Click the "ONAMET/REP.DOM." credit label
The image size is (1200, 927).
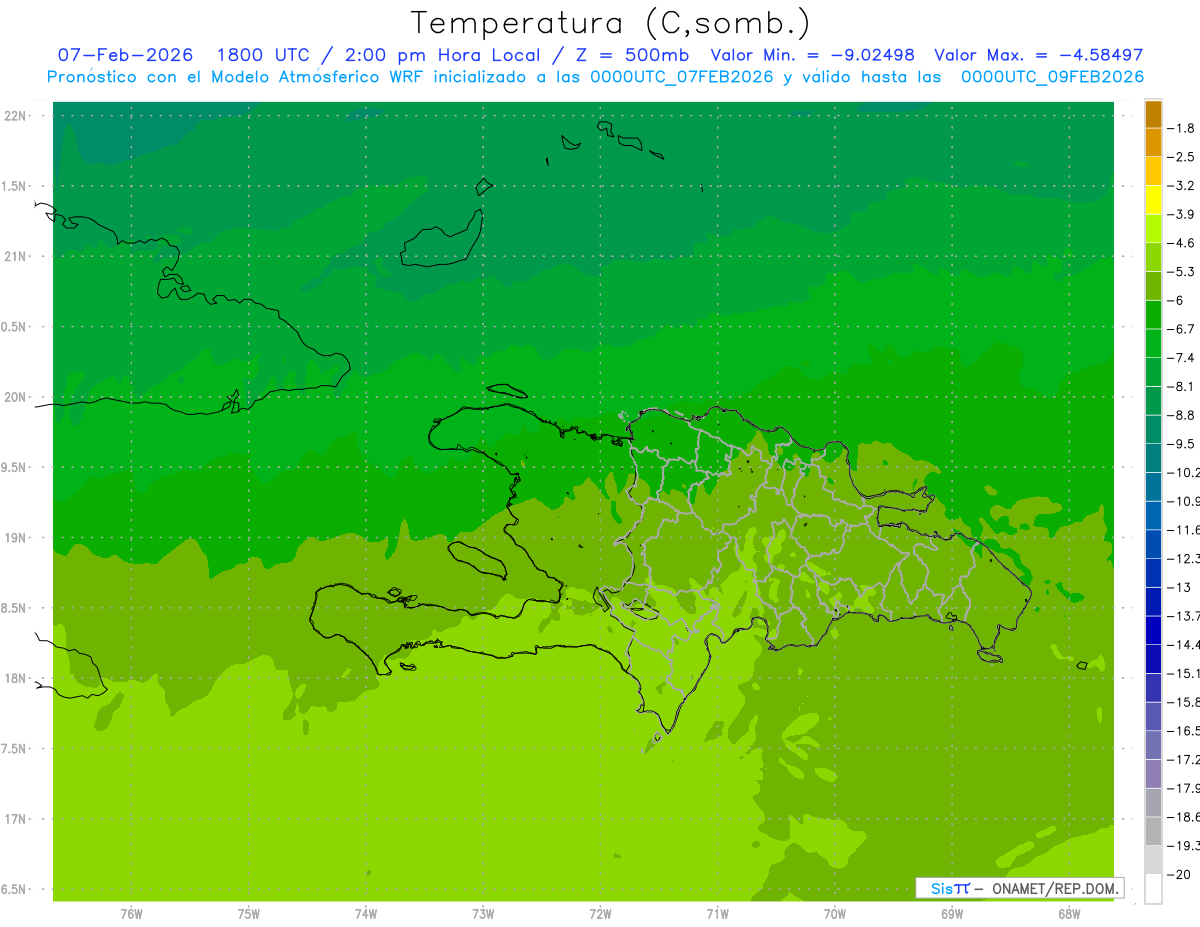1055,888
